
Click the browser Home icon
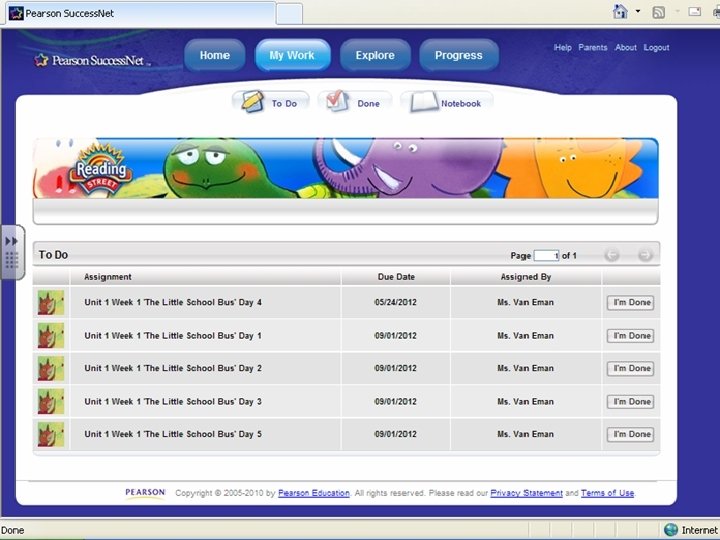coord(620,11)
